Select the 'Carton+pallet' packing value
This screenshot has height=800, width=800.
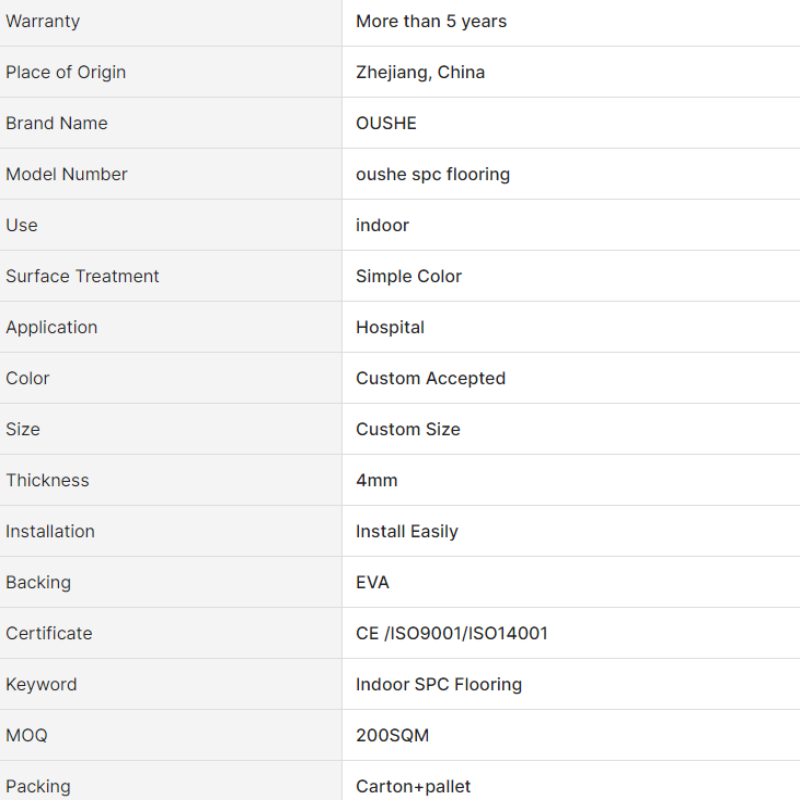413,786
